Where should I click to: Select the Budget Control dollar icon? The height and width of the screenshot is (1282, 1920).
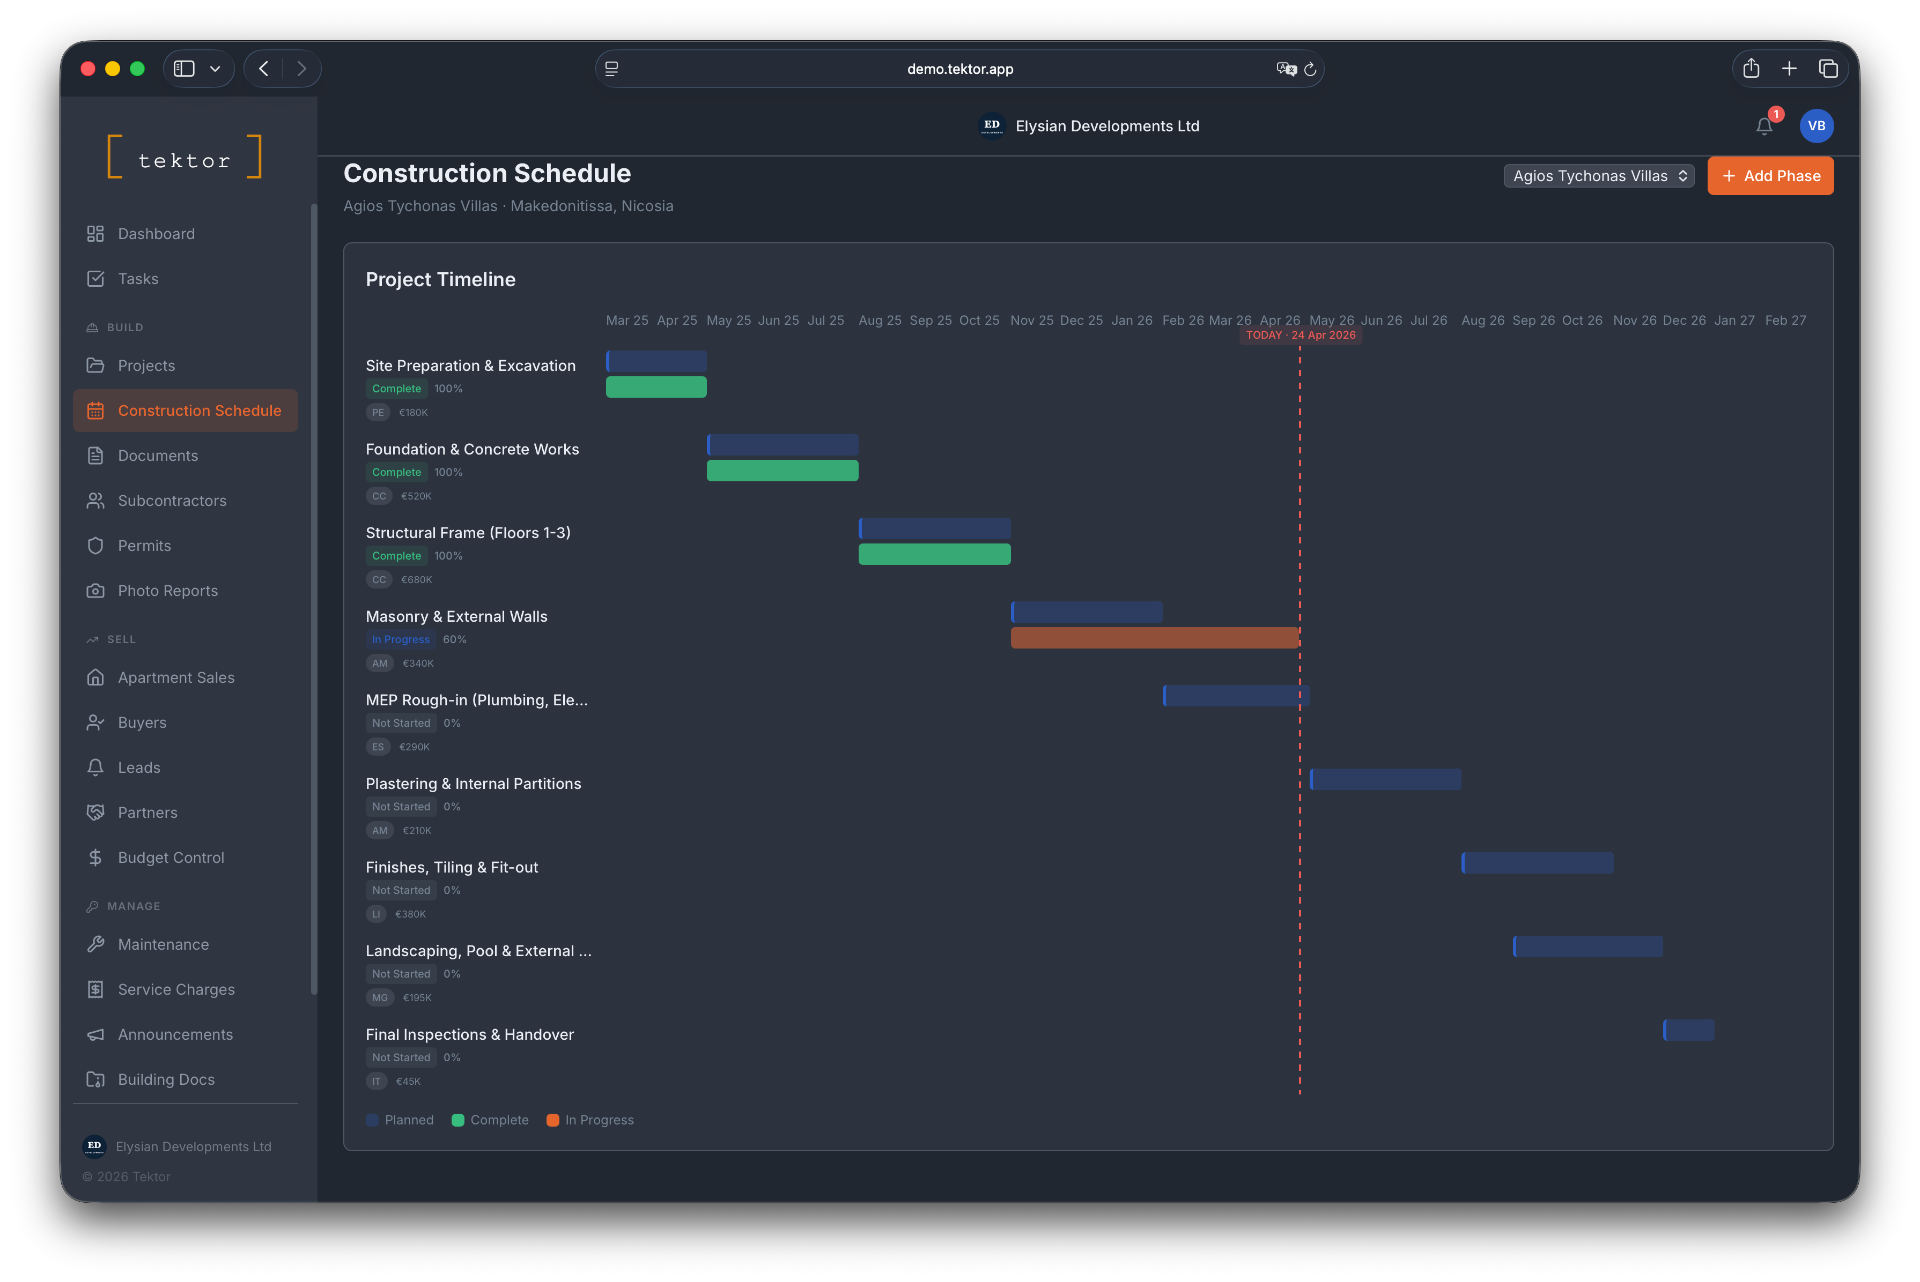pos(96,857)
